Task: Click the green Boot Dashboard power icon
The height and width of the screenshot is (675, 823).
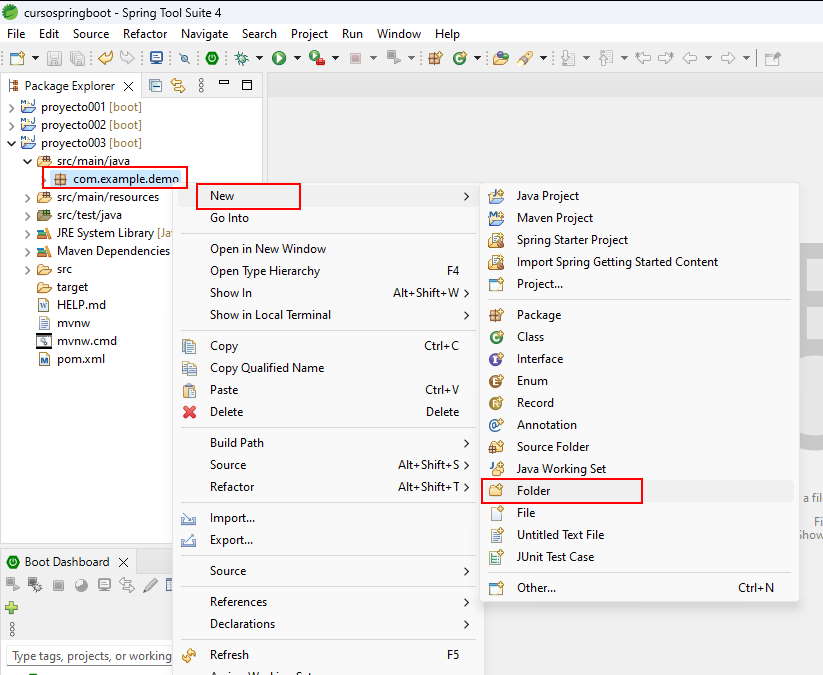Action: pos(212,58)
